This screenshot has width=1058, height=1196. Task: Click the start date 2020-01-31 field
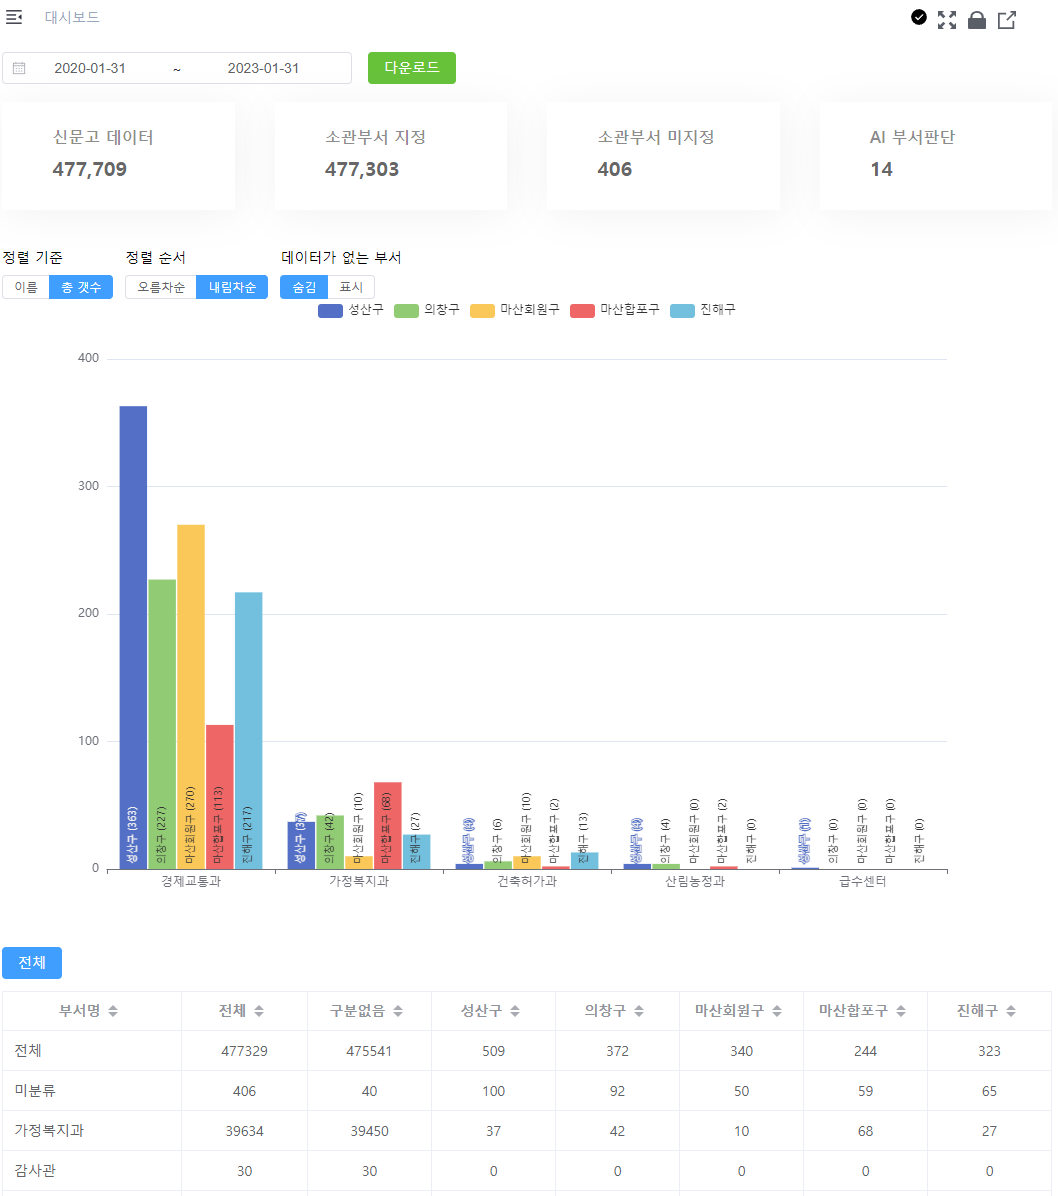click(90, 68)
